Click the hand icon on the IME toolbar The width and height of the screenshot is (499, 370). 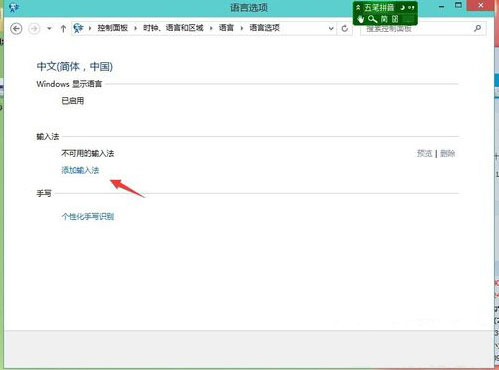pos(361,19)
